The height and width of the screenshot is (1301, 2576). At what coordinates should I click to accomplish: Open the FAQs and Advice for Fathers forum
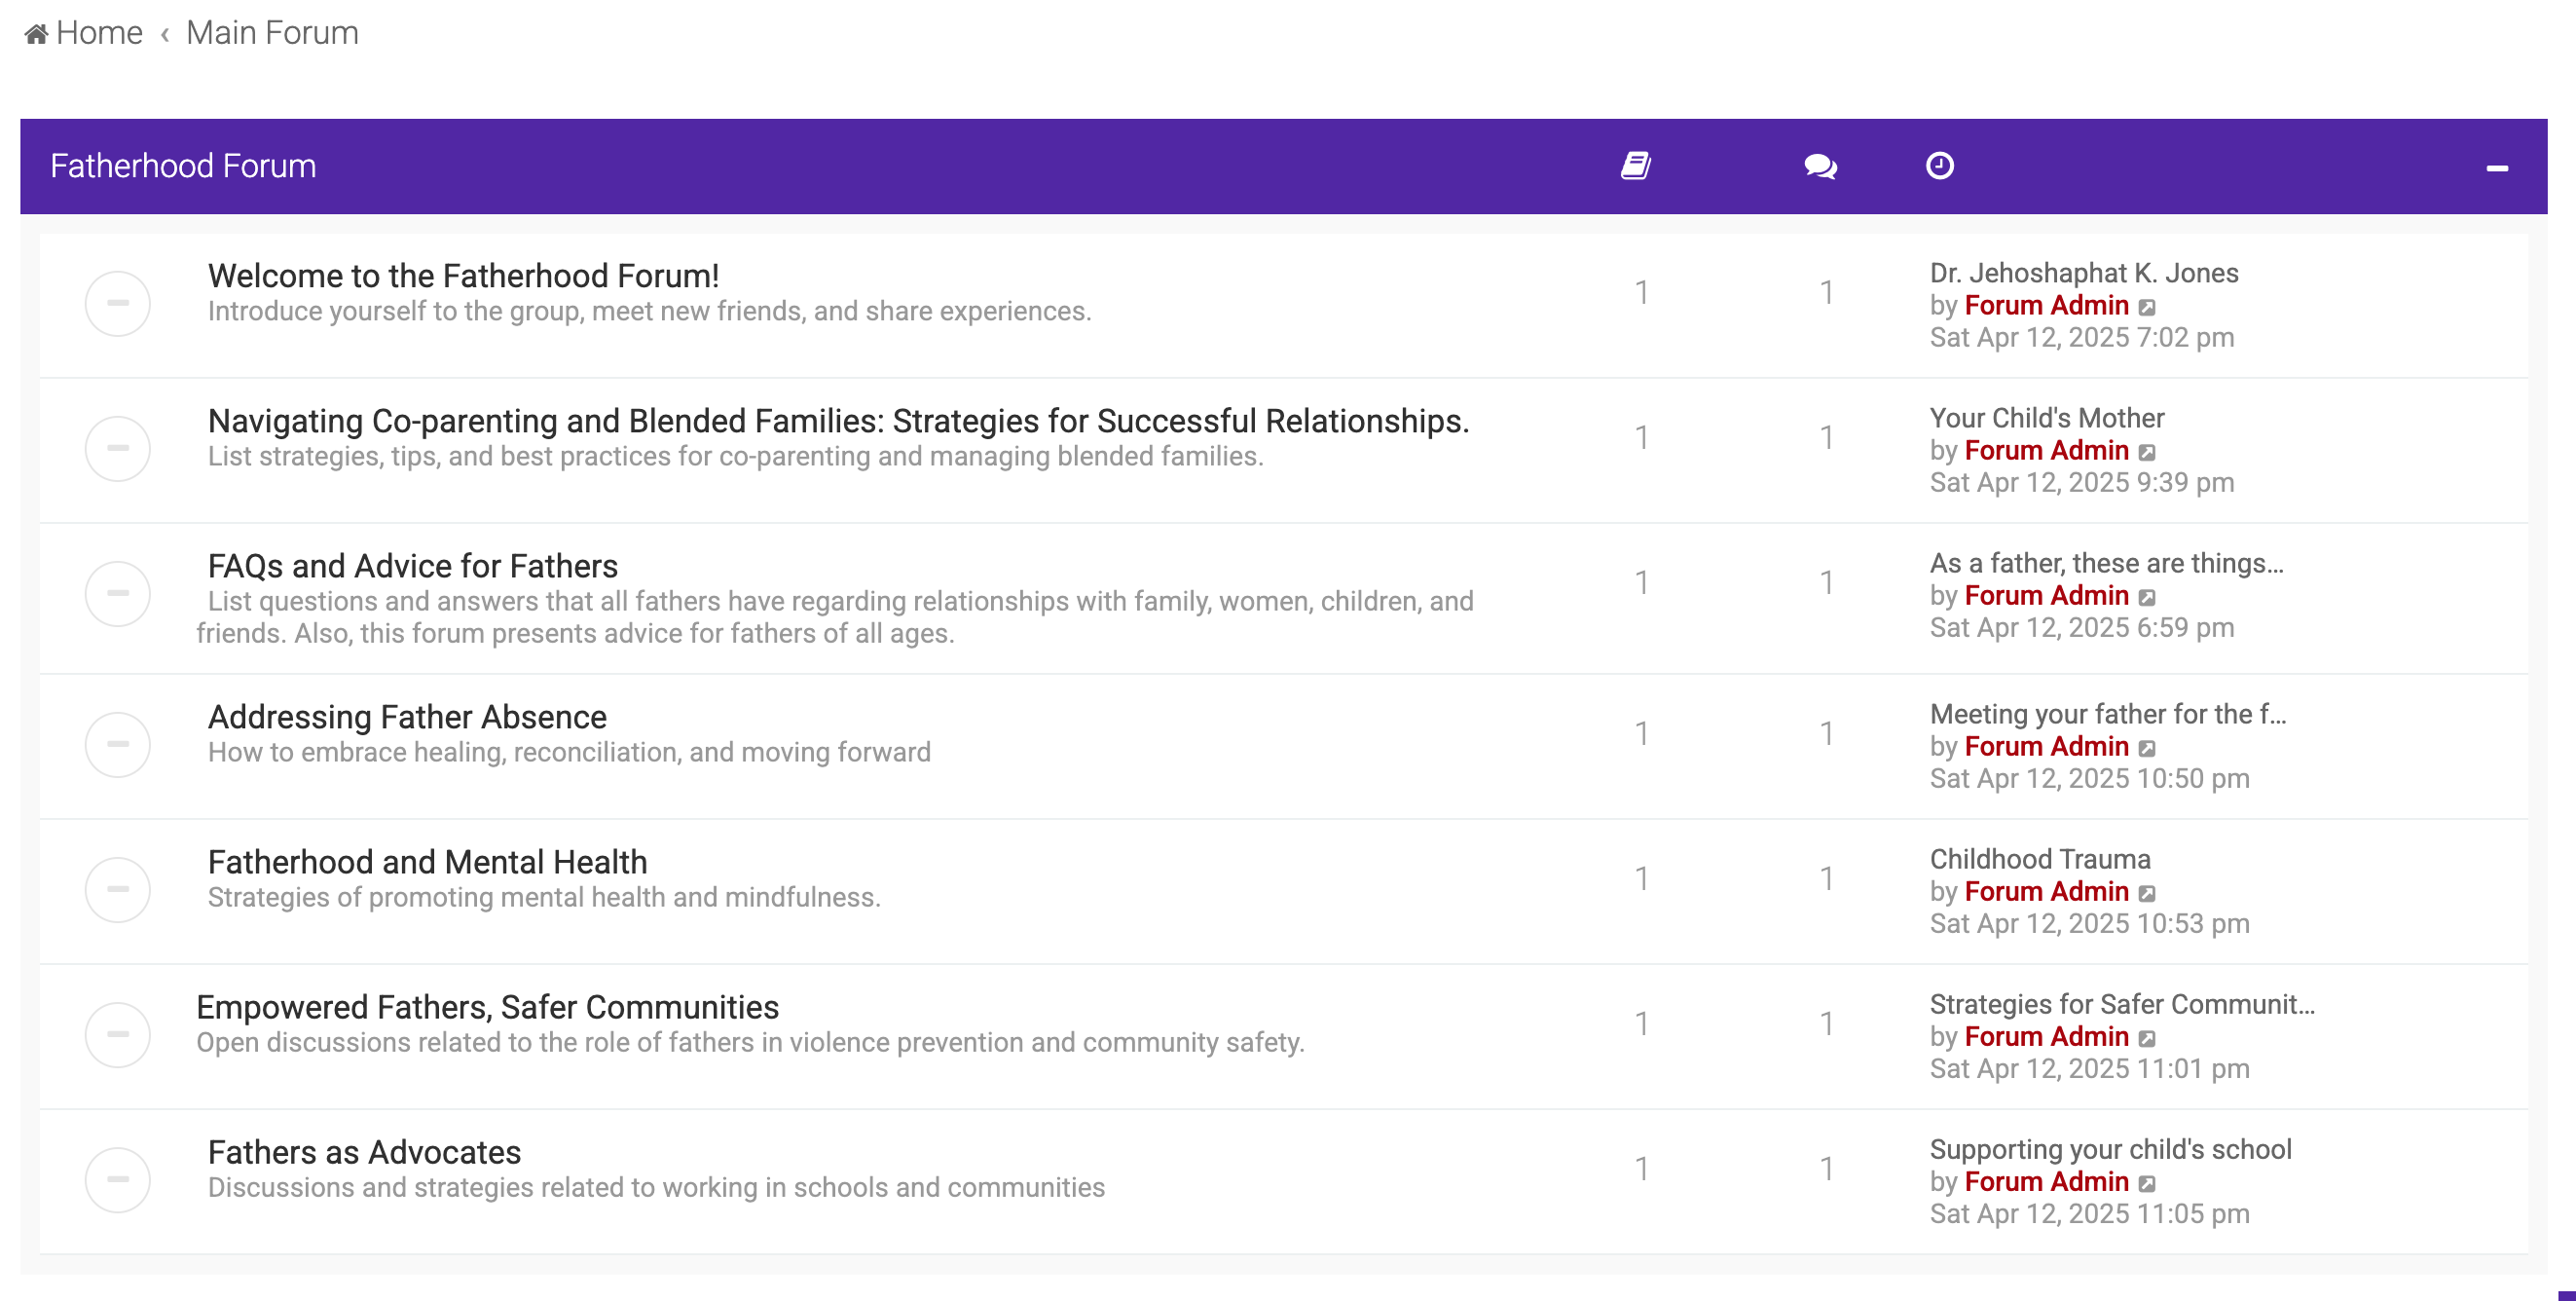[412, 565]
